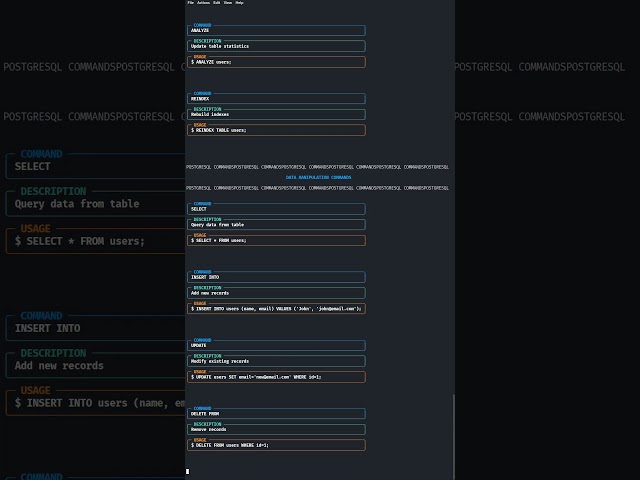Screen dimensions: 640x480
Task: Click the terminal cursor block at the prompt
Action: 187,471
